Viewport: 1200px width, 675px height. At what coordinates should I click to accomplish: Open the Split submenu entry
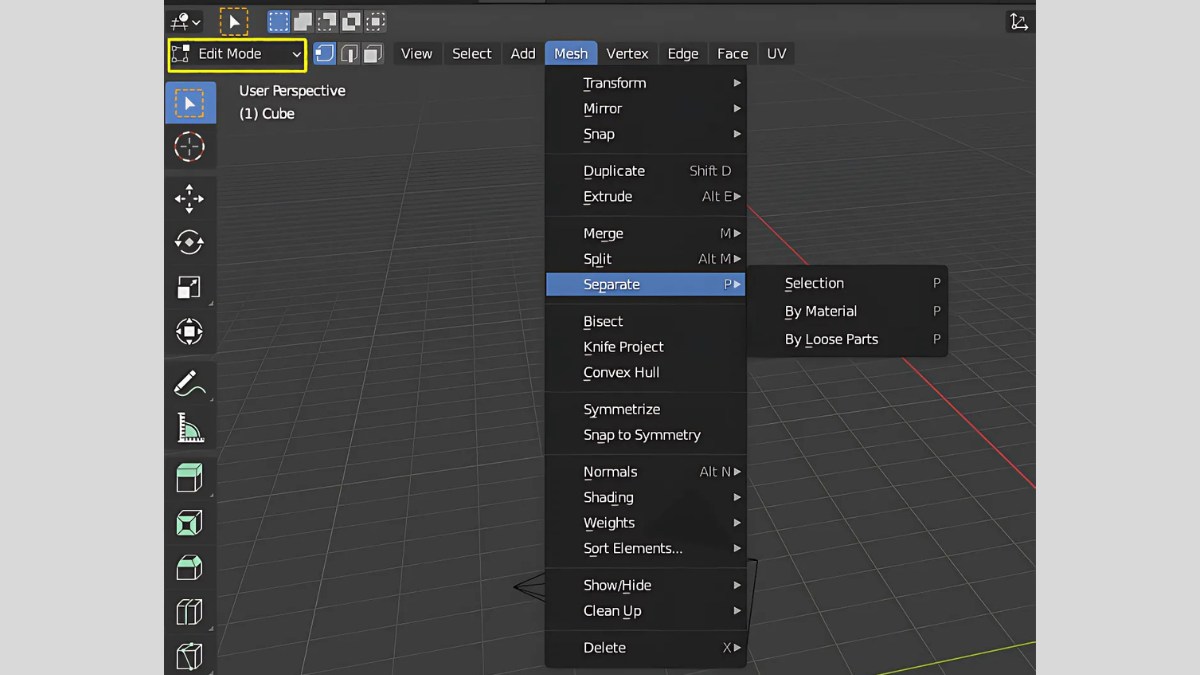tap(646, 259)
